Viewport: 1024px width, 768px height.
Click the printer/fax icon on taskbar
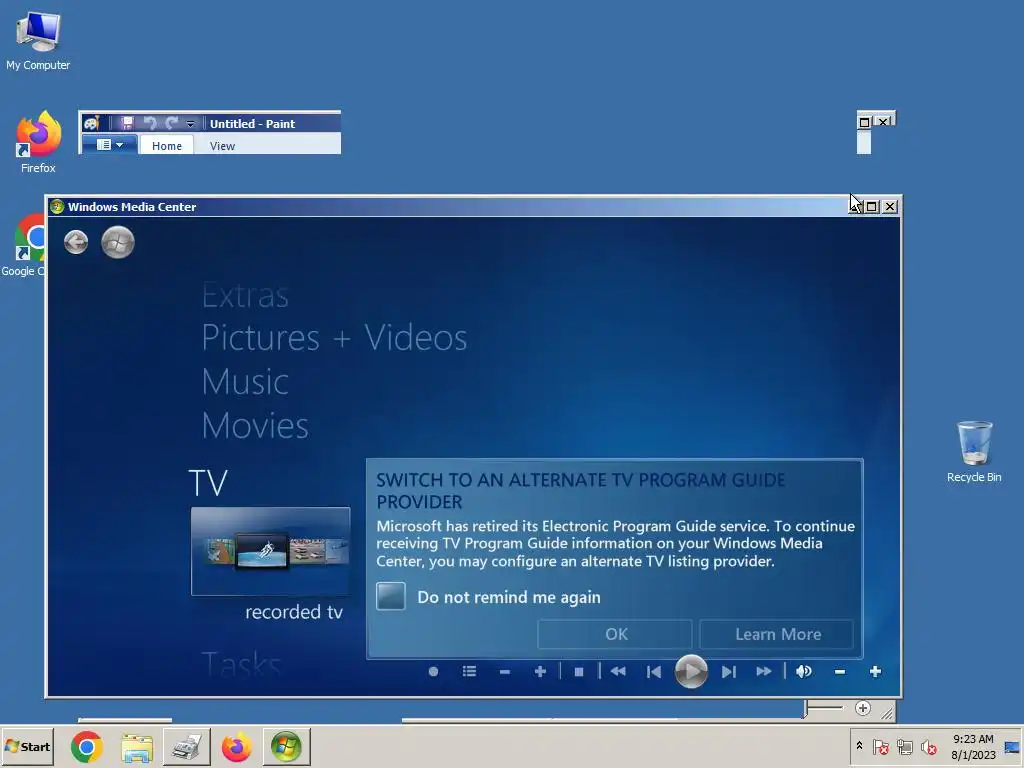click(186, 747)
